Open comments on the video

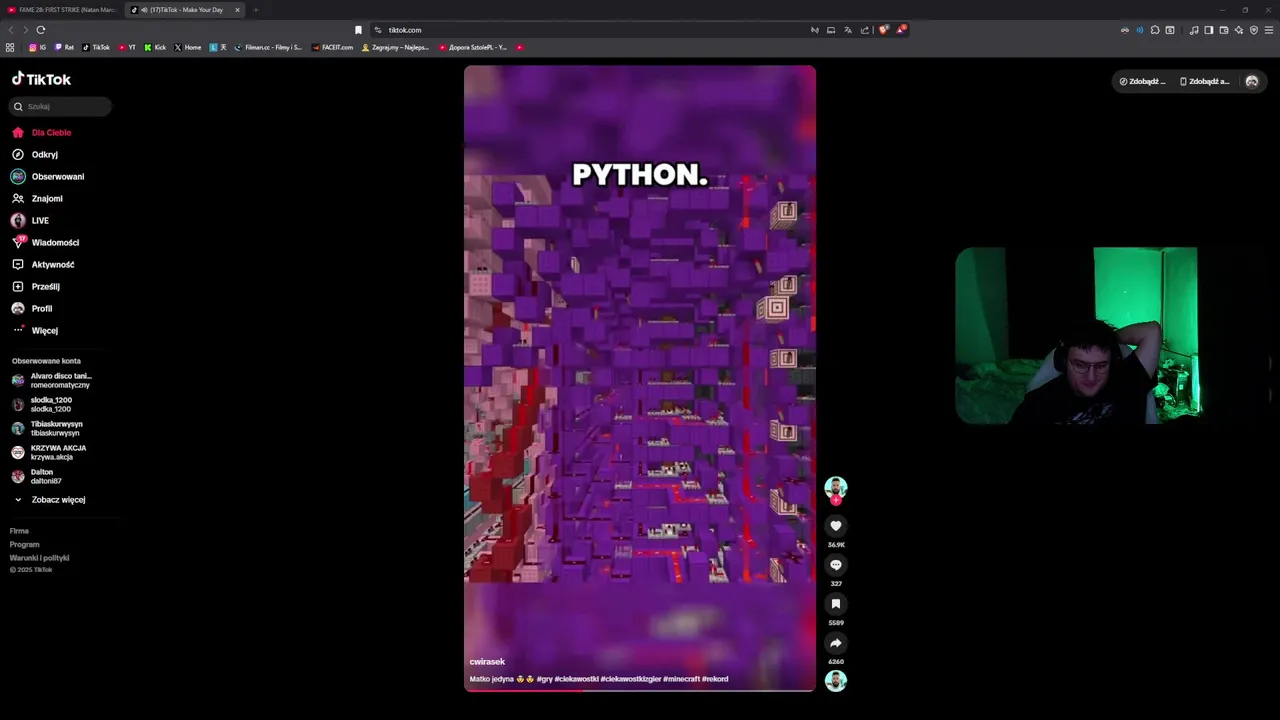[x=836, y=565]
